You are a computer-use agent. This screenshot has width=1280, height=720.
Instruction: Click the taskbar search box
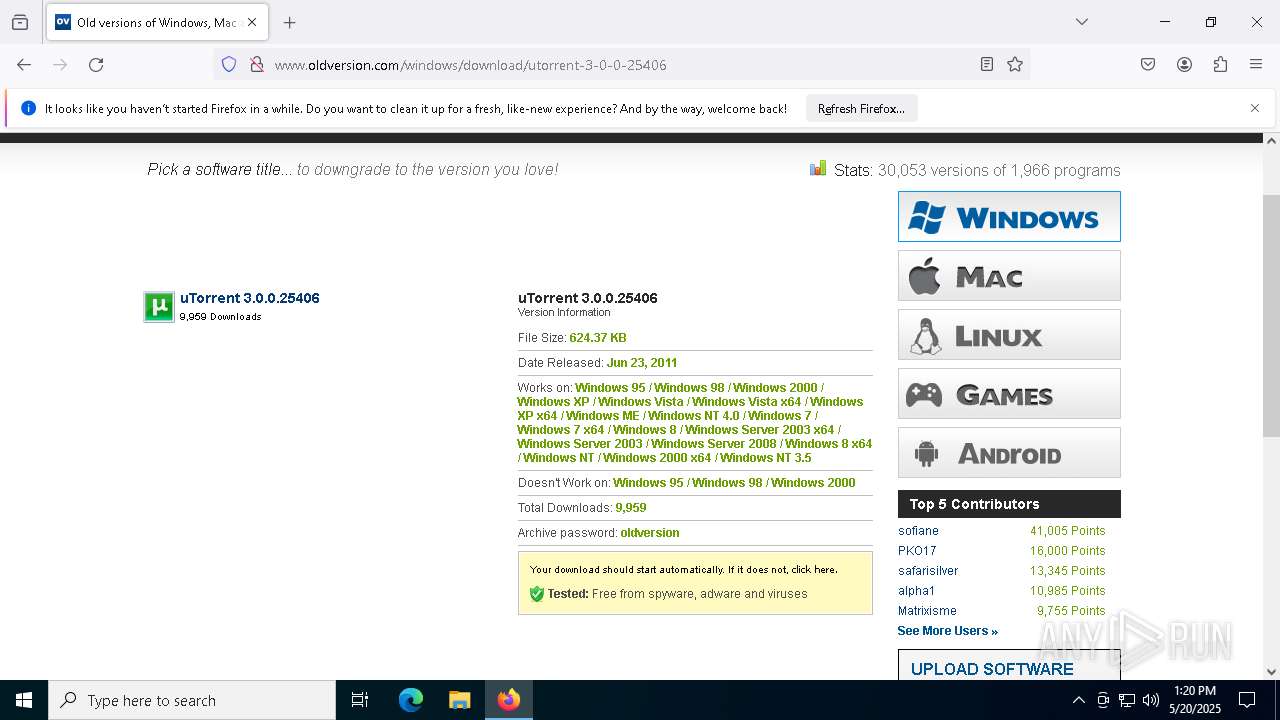192,700
